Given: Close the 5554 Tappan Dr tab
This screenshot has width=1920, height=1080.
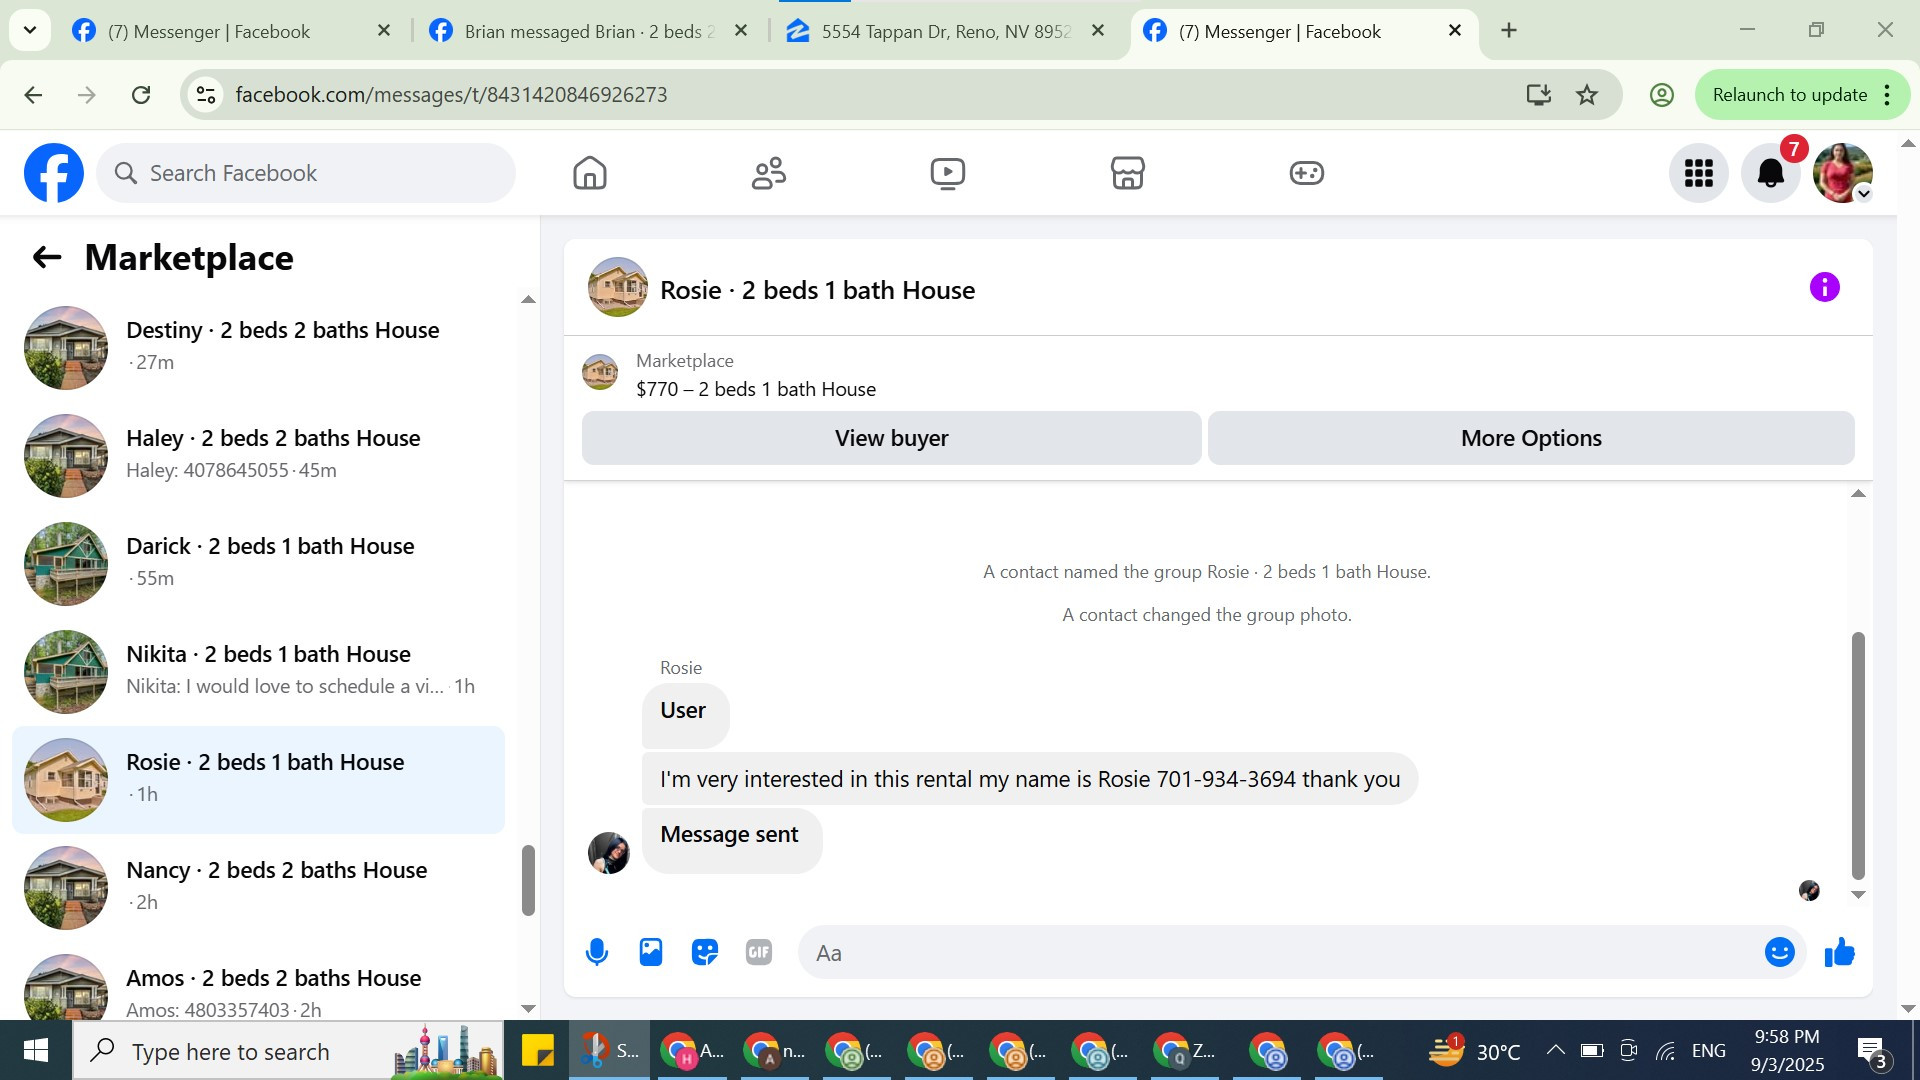Looking at the screenshot, I should (x=1098, y=31).
